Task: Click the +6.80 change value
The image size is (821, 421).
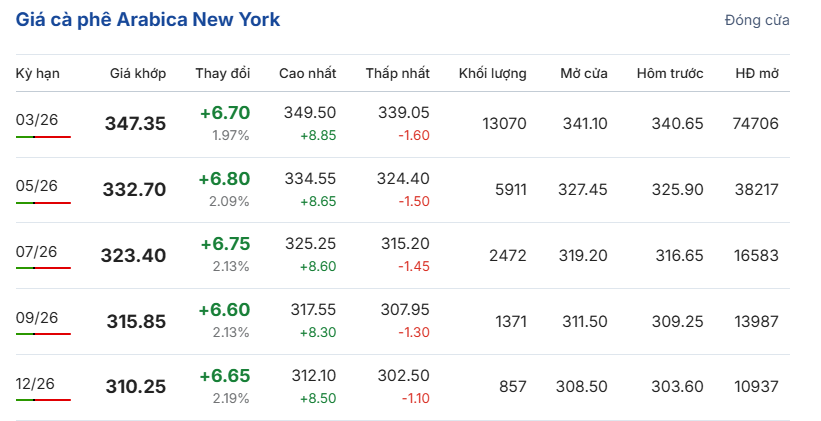Action: click(x=224, y=178)
